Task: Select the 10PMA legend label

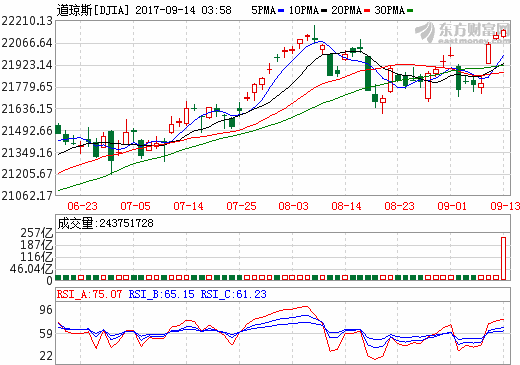Action: (304, 10)
